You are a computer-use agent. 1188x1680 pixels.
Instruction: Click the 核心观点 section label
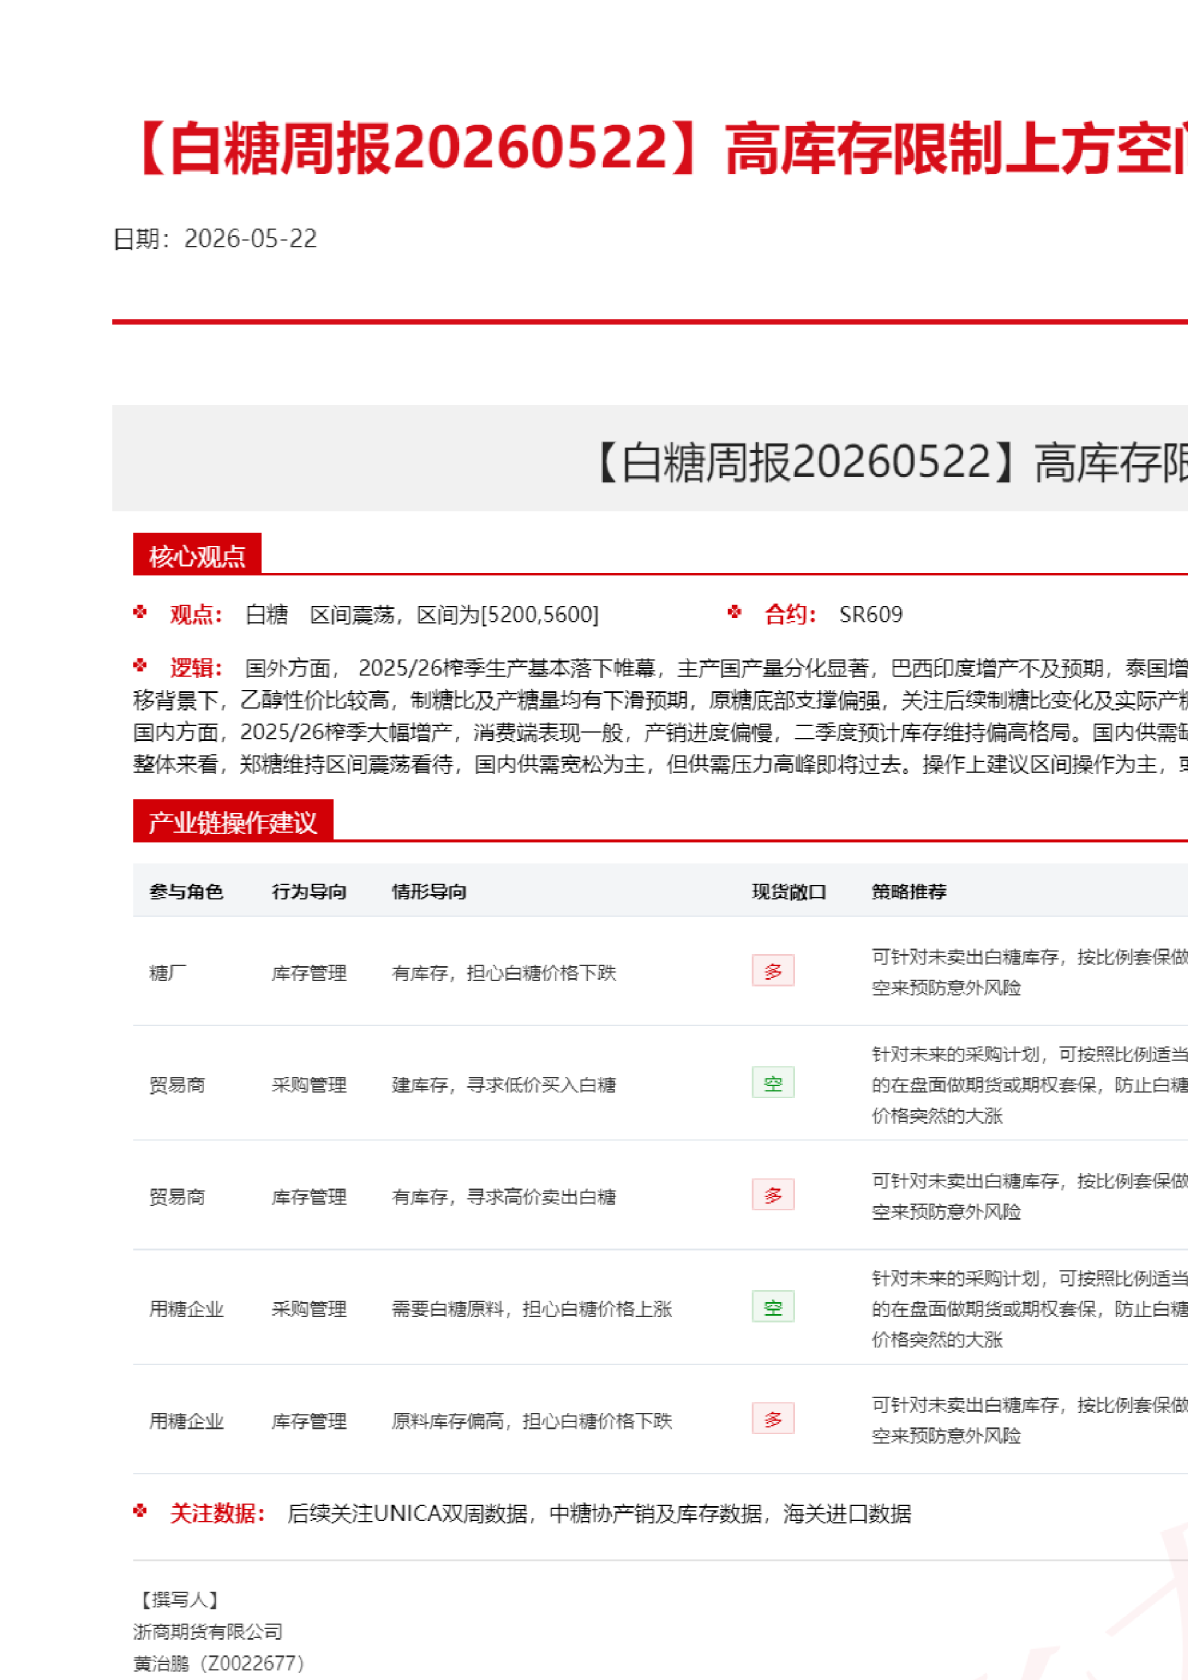197,555
